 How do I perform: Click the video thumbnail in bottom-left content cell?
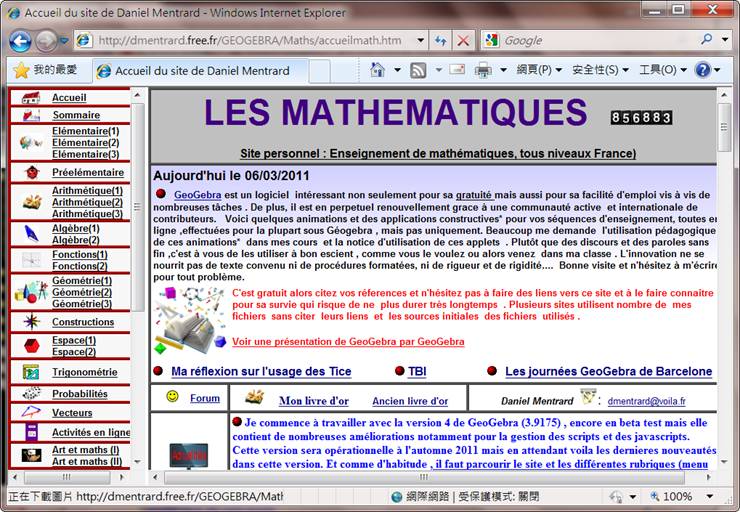189,455
